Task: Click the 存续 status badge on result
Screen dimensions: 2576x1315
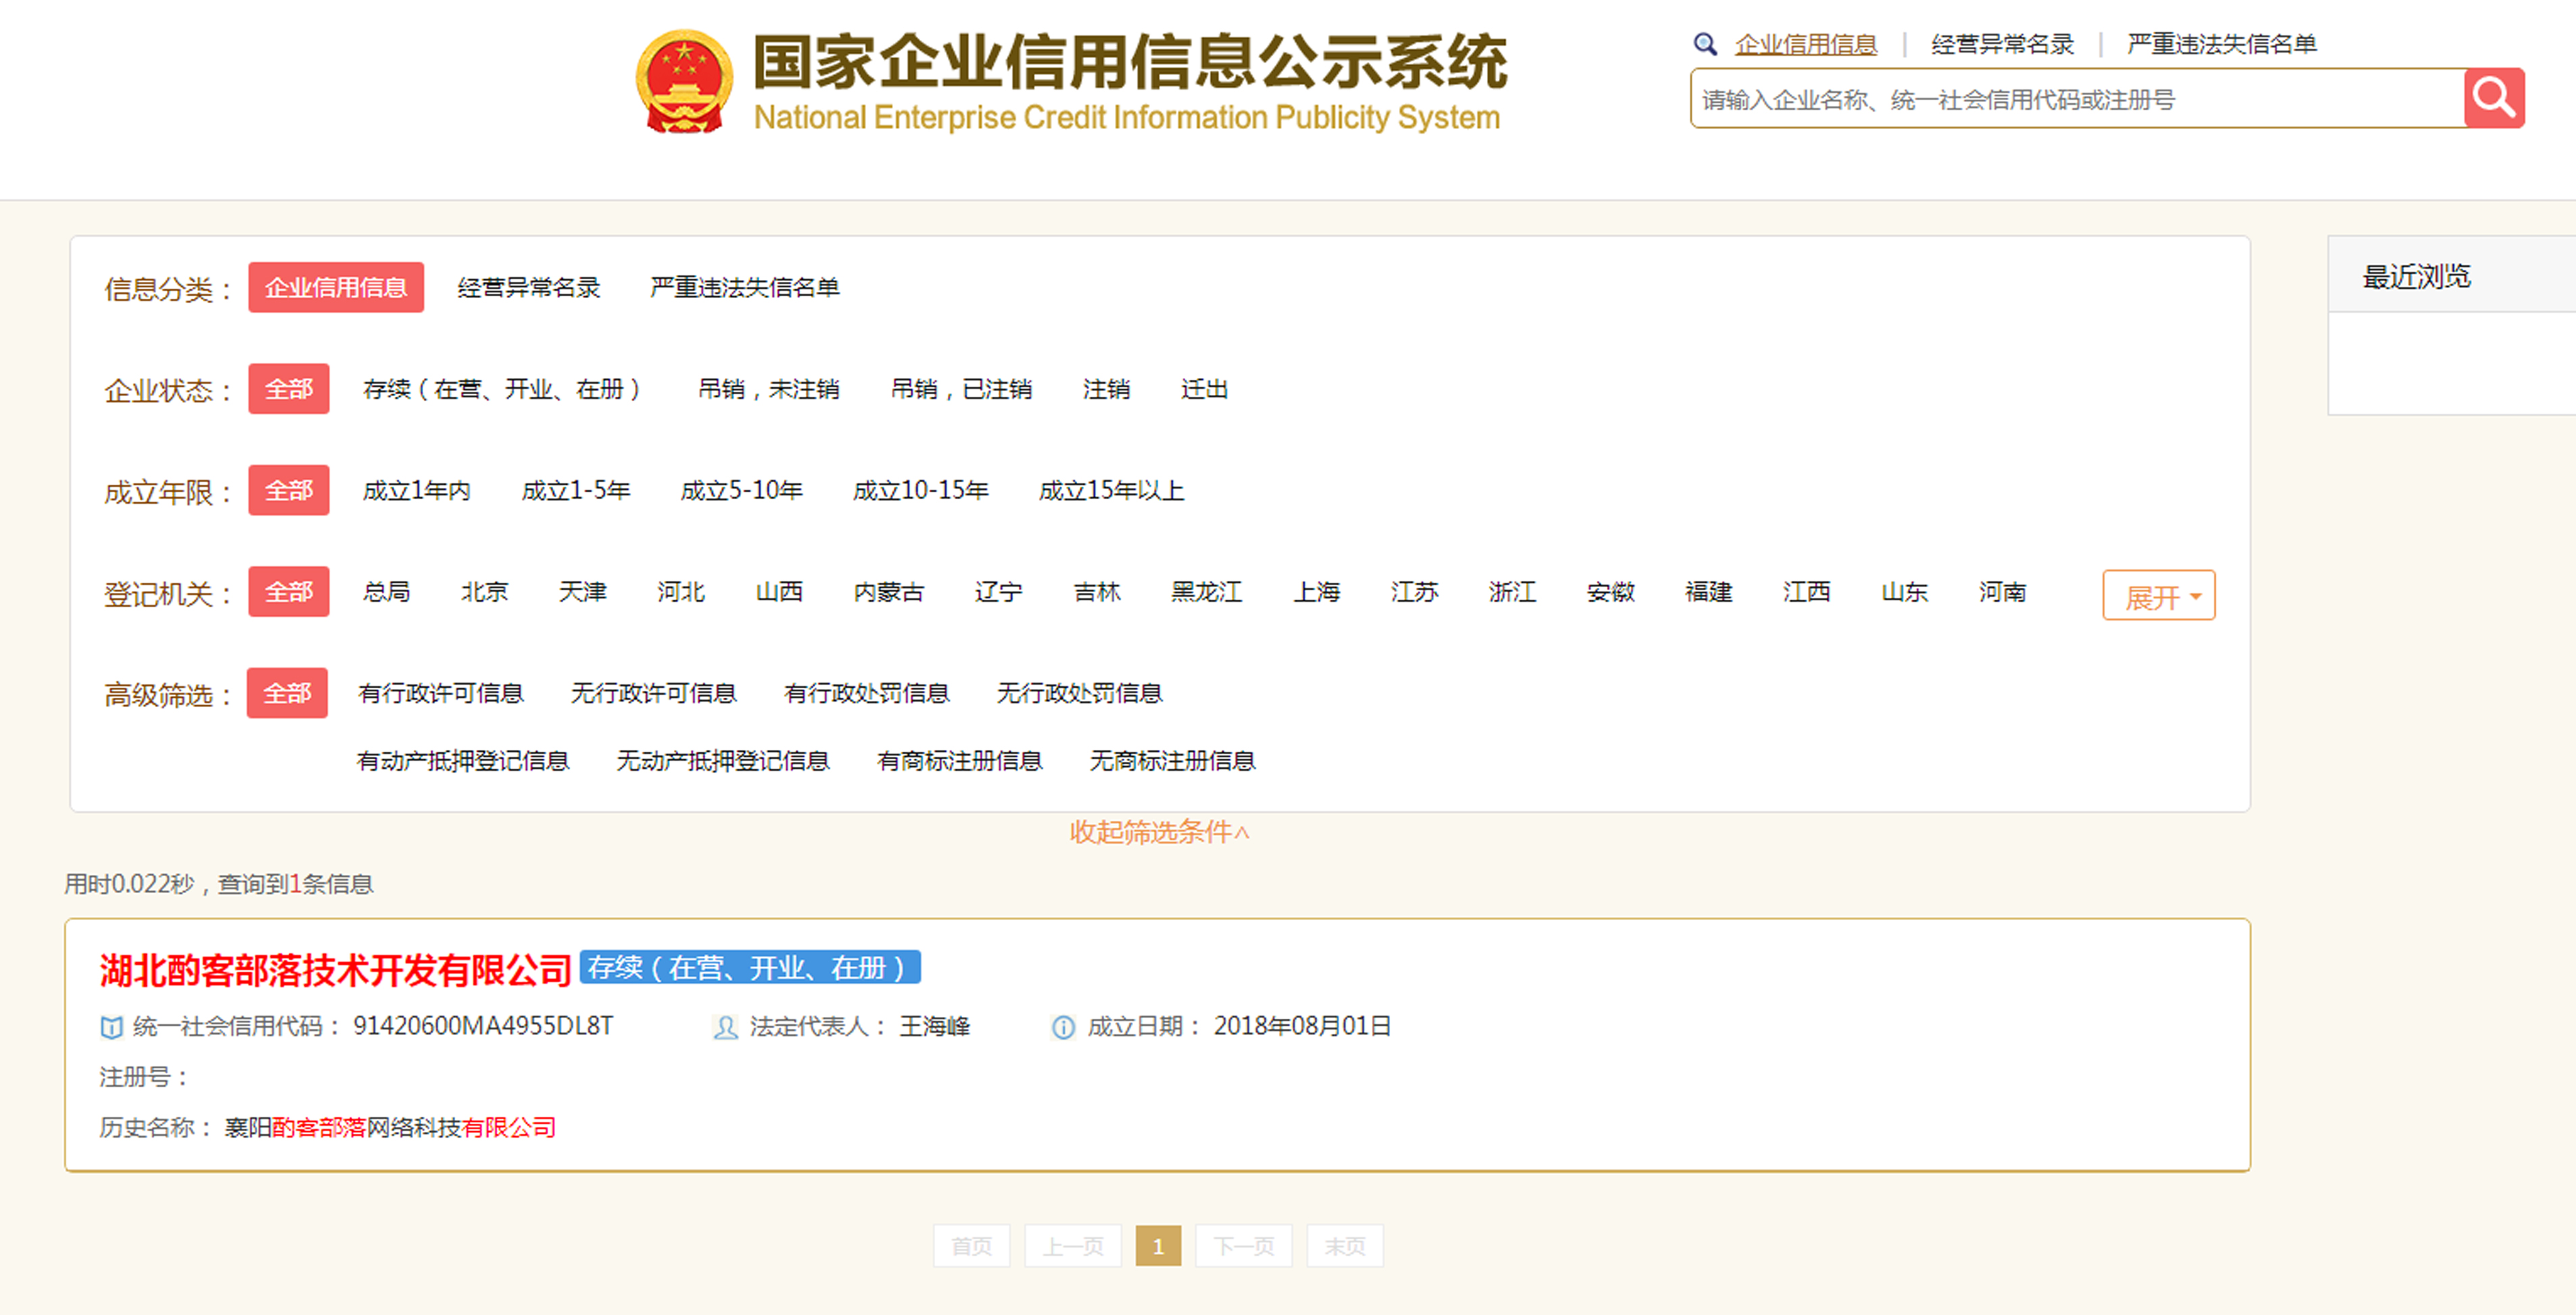Action: (749, 968)
